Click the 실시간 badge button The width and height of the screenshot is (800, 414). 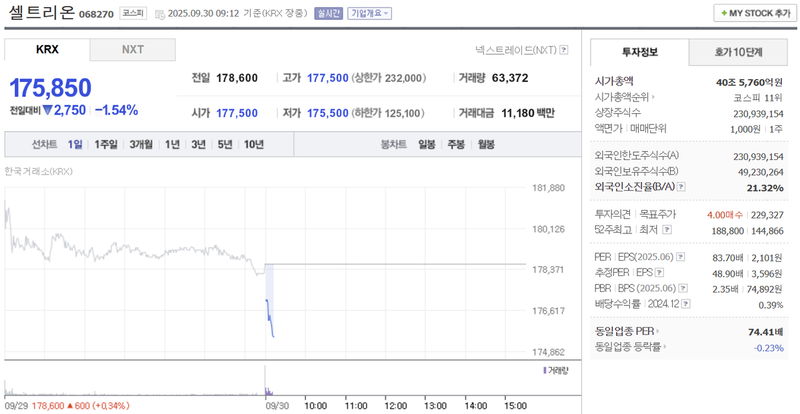(x=327, y=14)
